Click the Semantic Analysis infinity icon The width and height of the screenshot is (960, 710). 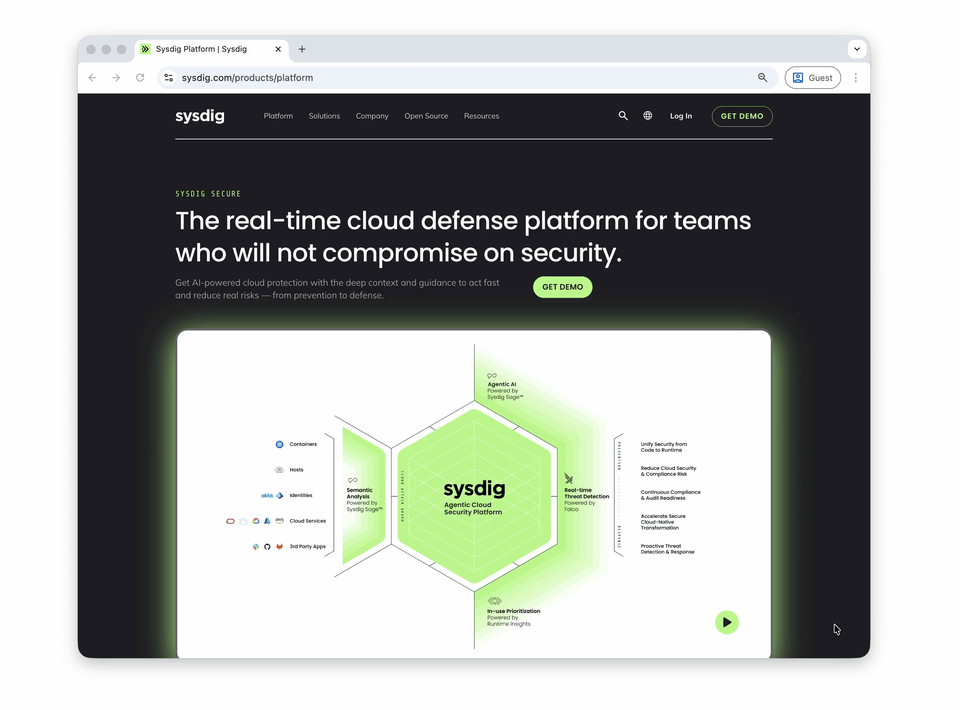pyautogui.click(x=353, y=480)
